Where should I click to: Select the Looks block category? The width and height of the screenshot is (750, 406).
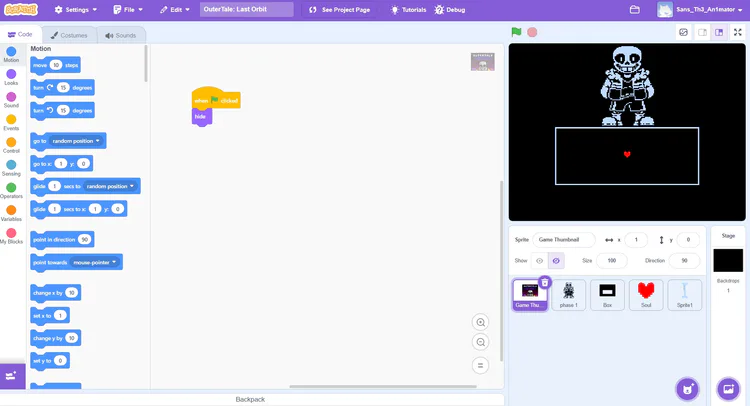(11, 77)
